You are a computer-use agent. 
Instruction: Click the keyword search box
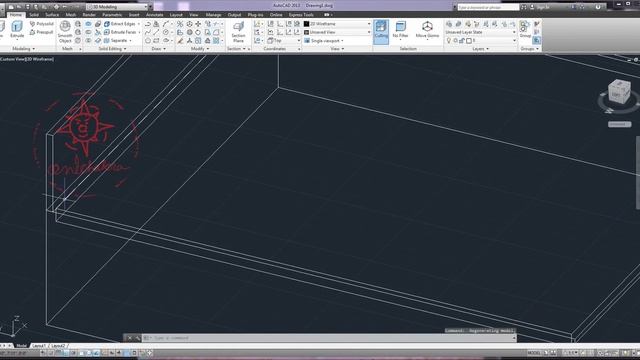(488, 7)
